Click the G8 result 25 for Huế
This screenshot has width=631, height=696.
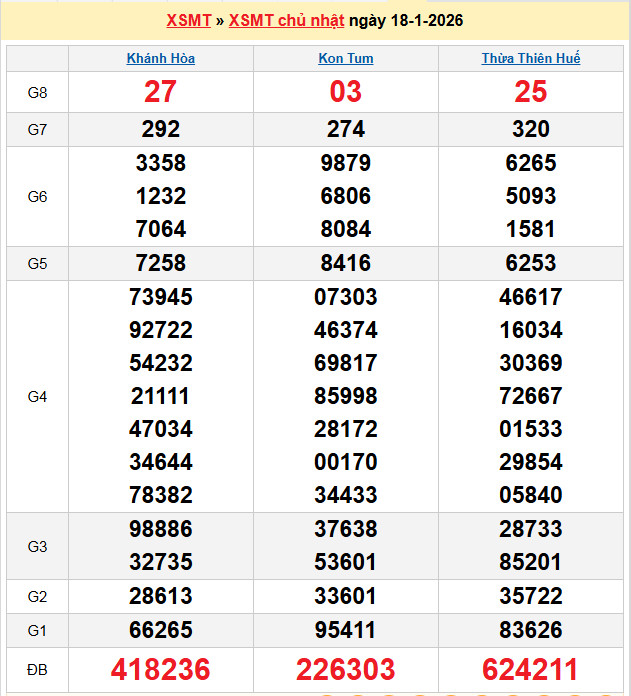[530, 92]
